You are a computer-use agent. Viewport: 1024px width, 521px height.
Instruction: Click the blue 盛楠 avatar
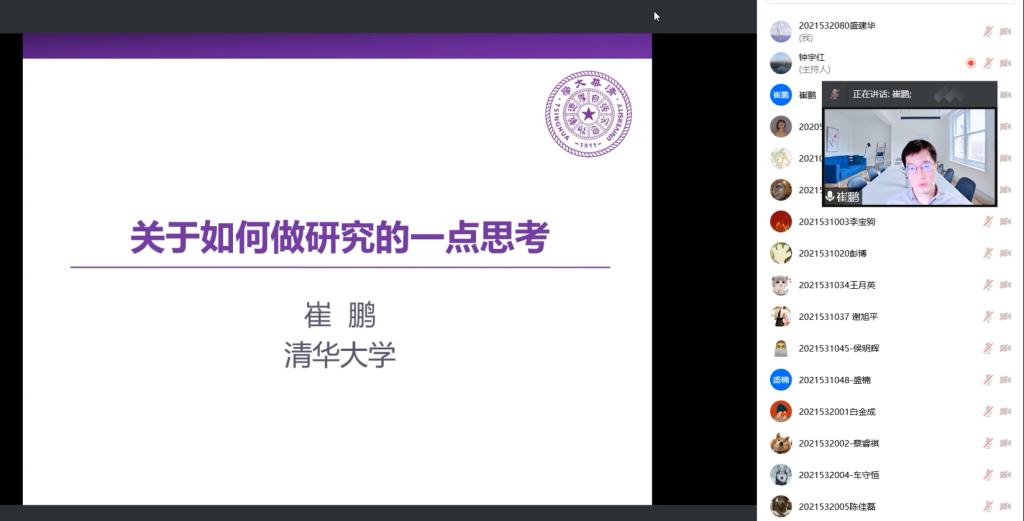781,380
